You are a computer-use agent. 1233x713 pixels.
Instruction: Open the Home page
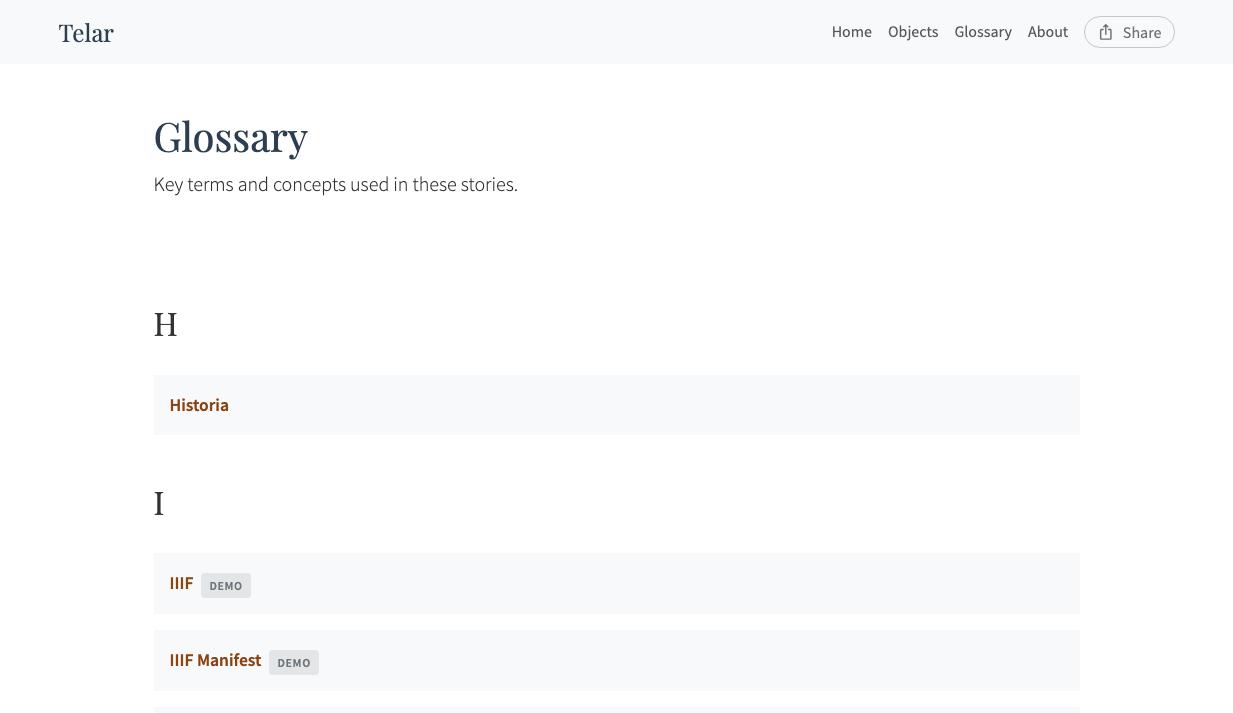click(x=851, y=32)
